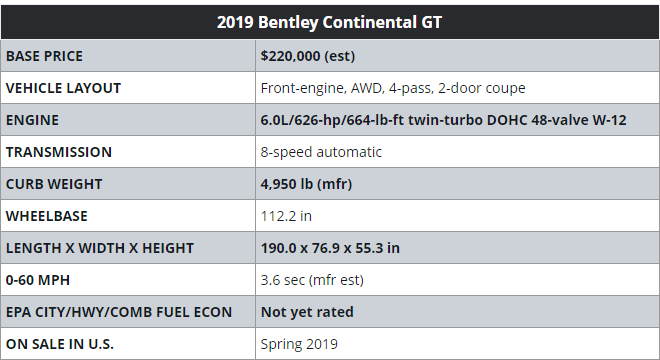This screenshot has width=660, height=360.
Task: Click the 3.6 sec (mfr est) value
Action: [312, 280]
